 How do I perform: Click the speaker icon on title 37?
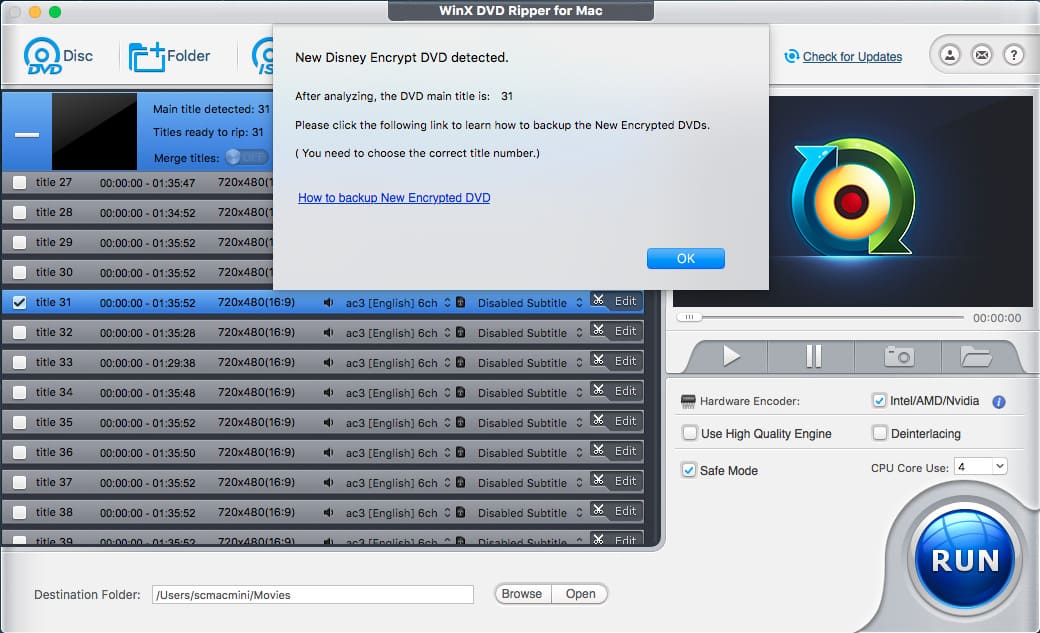pyautogui.click(x=328, y=482)
